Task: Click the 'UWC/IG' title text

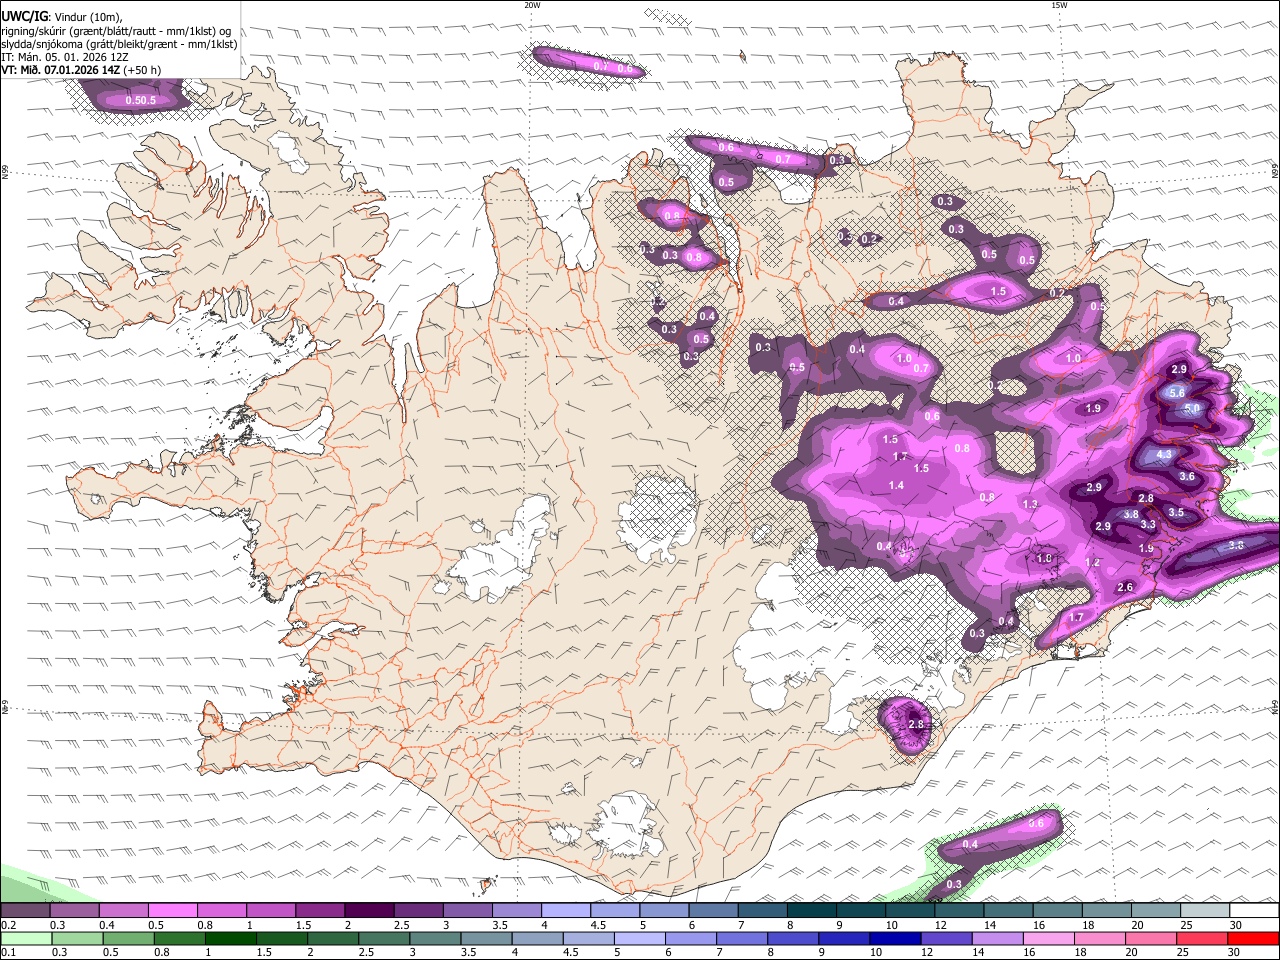Action: (x=23, y=17)
